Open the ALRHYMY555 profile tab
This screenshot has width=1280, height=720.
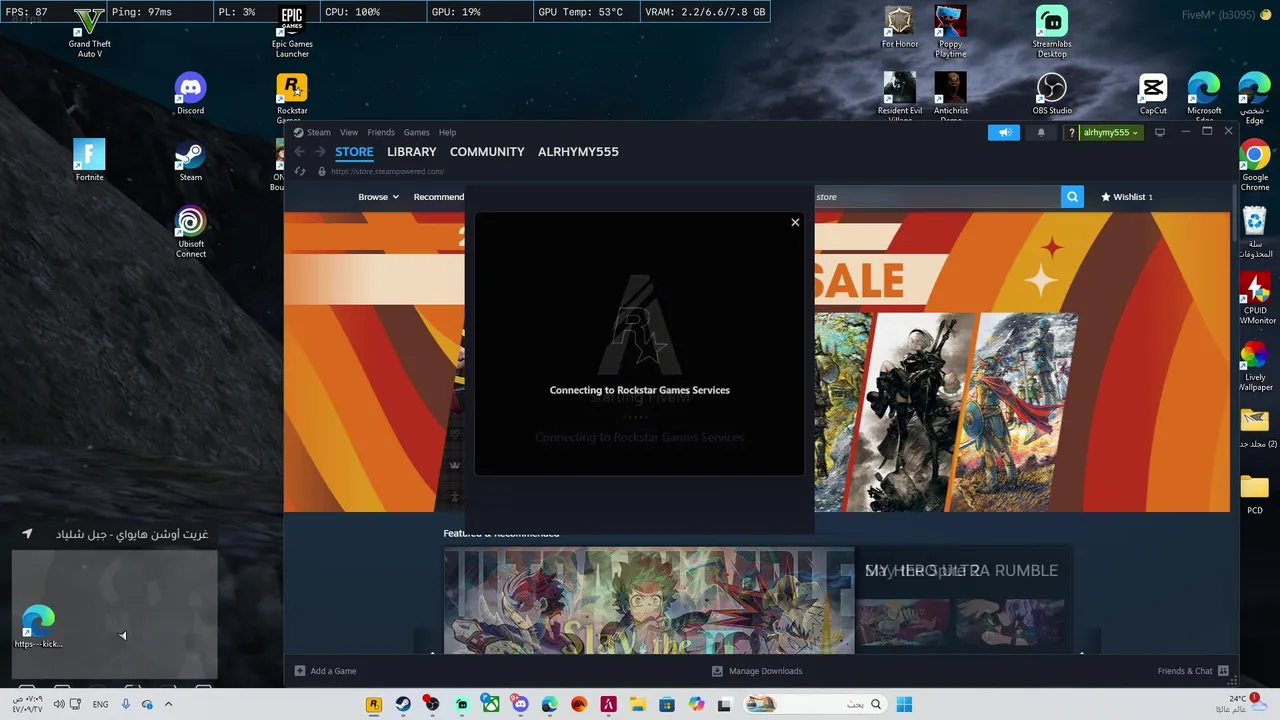click(x=578, y=152)
